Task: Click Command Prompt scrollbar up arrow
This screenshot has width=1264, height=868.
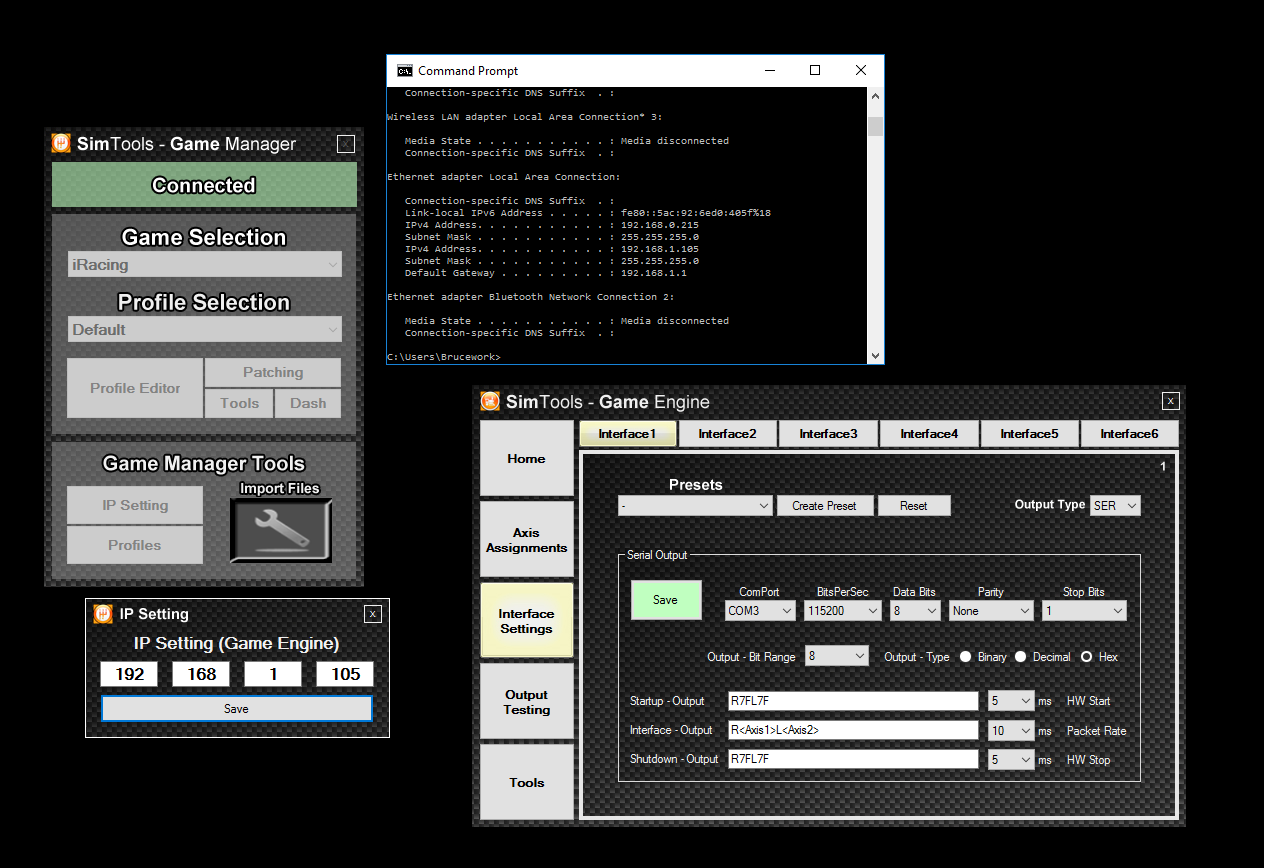Action: 875,95
